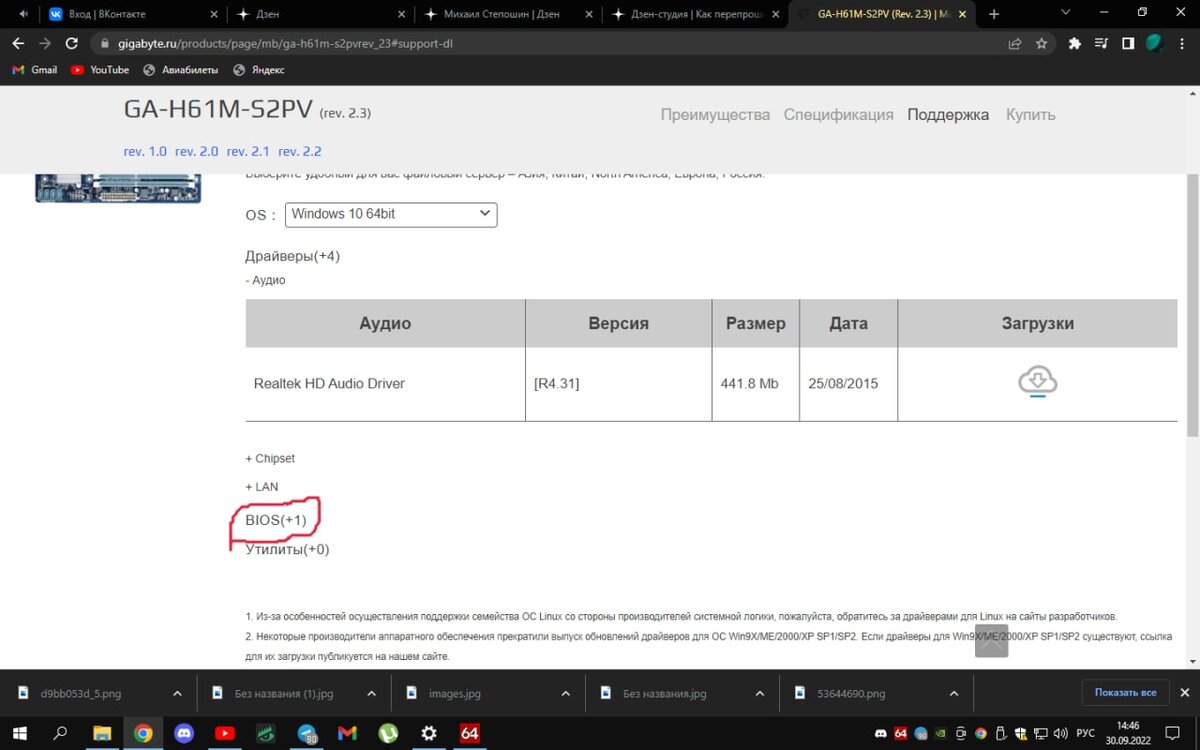Open Discord from the taskbar

click(184, 733)
